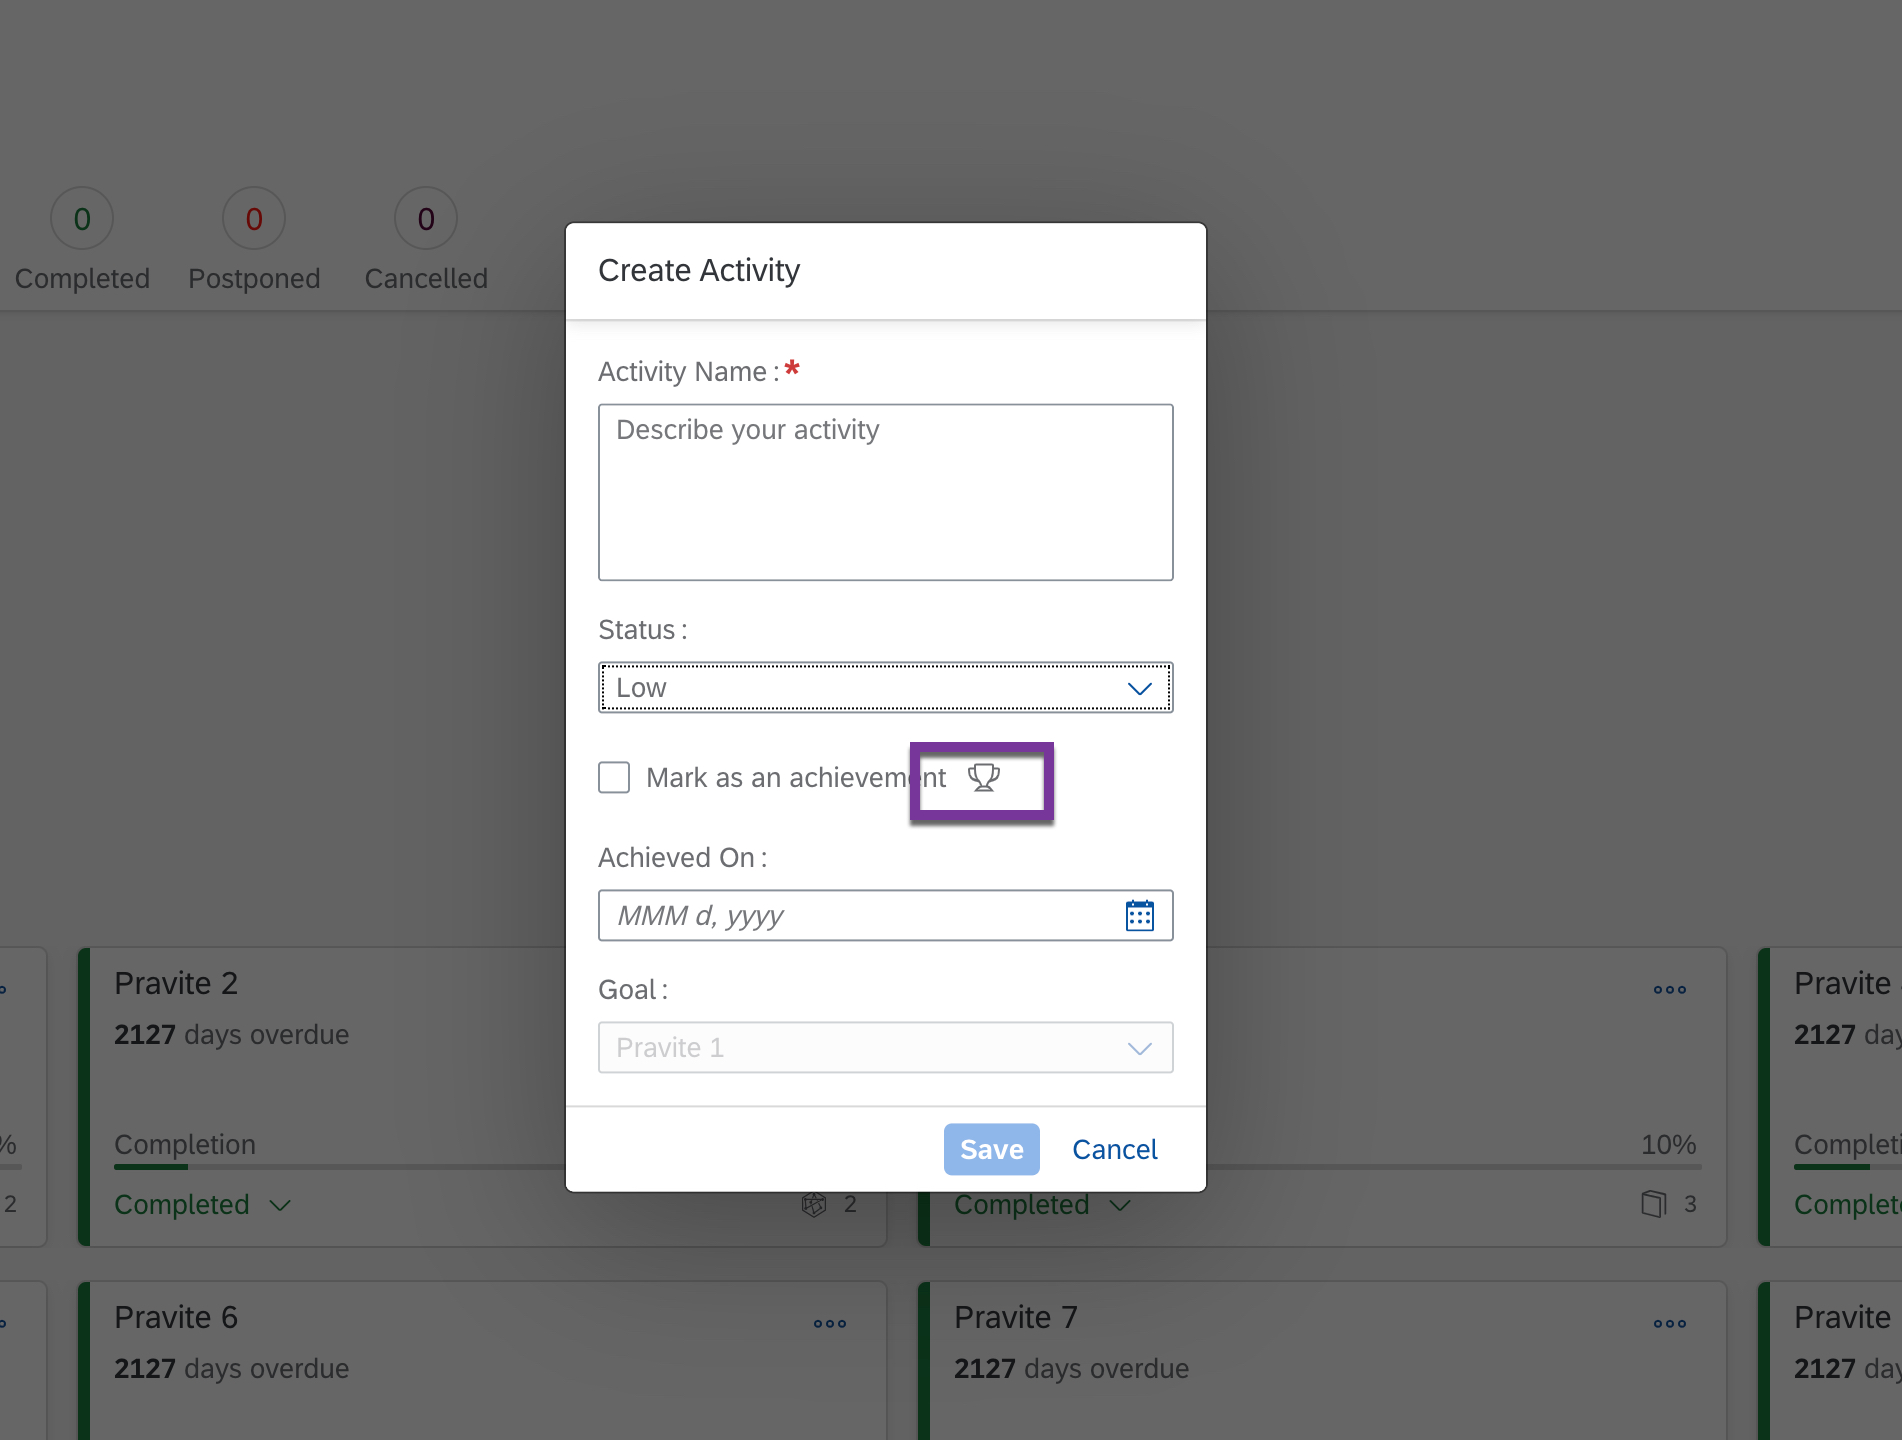This screenshot has width=1902, height=1440.
Task: Click the Describe your activity text field
Action: 884,492
